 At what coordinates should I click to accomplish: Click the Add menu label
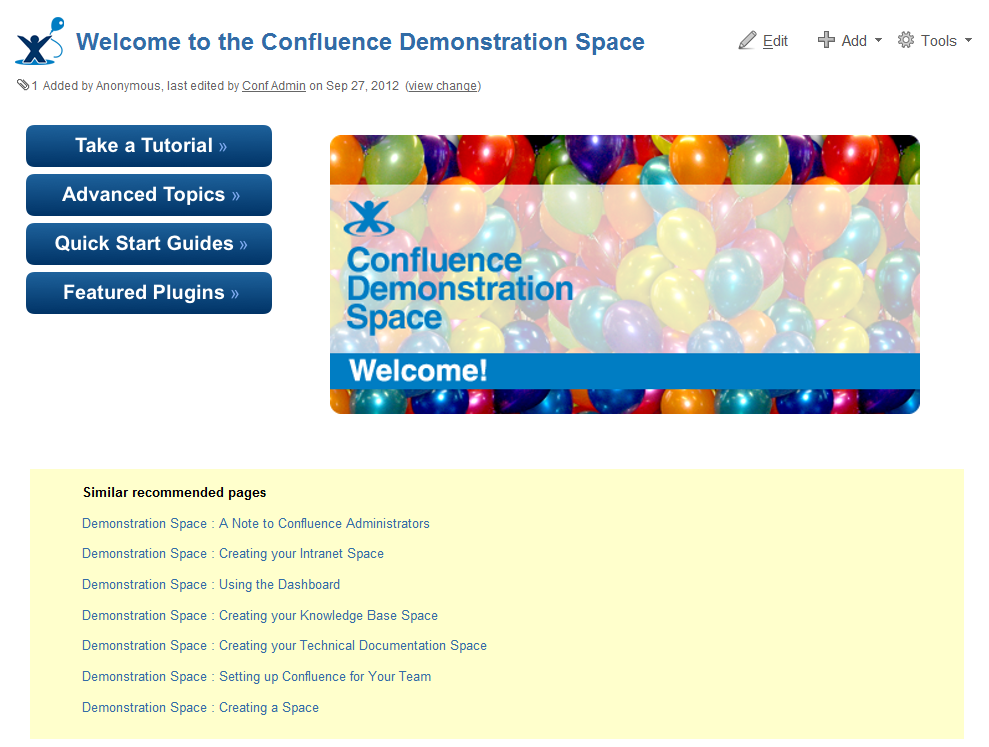coord(854,41)
